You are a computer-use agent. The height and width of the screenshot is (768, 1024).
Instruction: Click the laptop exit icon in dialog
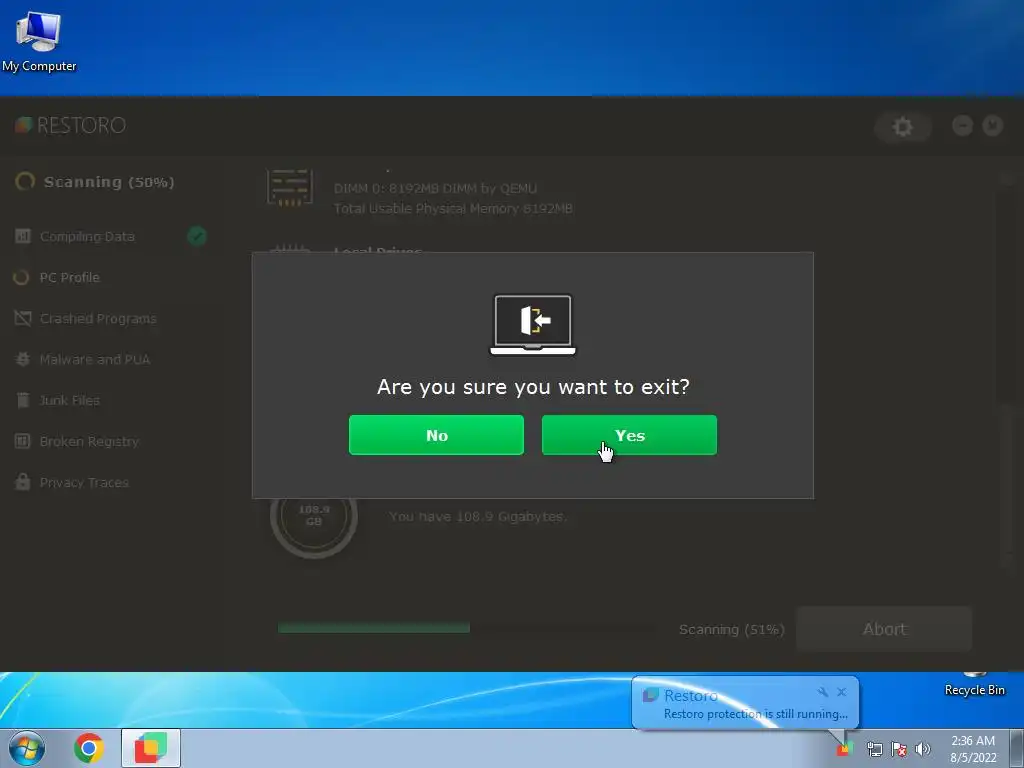pos(533,325)
